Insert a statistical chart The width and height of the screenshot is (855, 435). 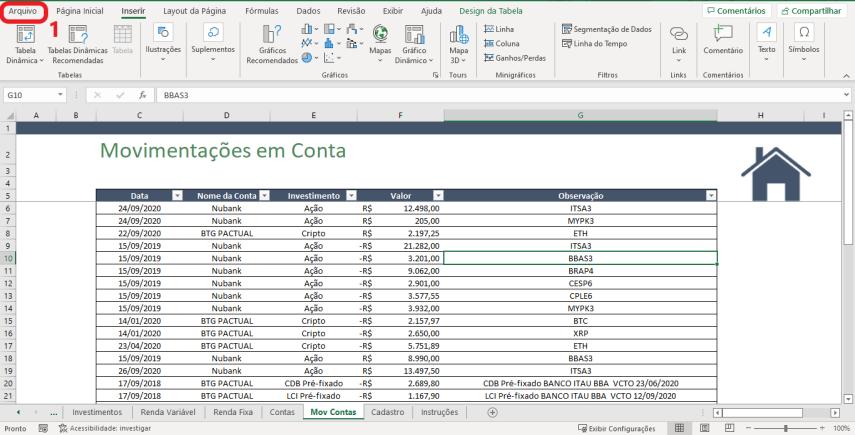[x=332, y=43]
